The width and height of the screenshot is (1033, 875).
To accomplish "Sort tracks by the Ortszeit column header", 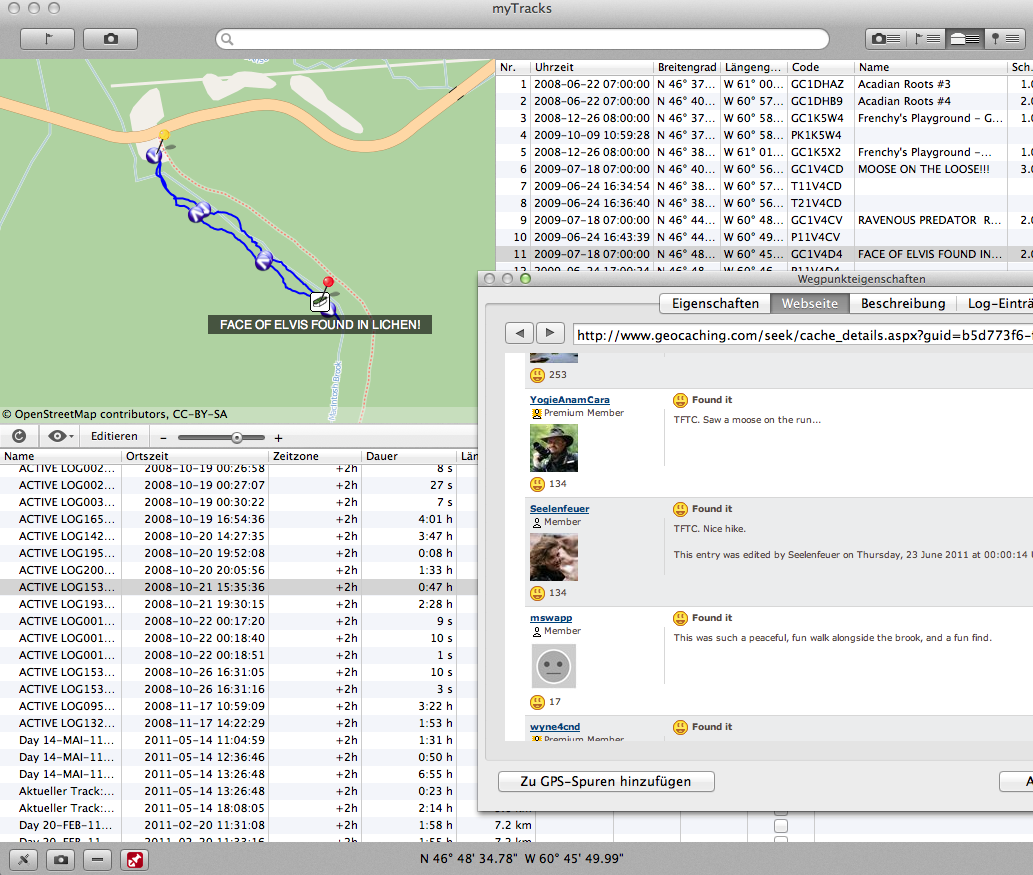I will pos(195,456).
